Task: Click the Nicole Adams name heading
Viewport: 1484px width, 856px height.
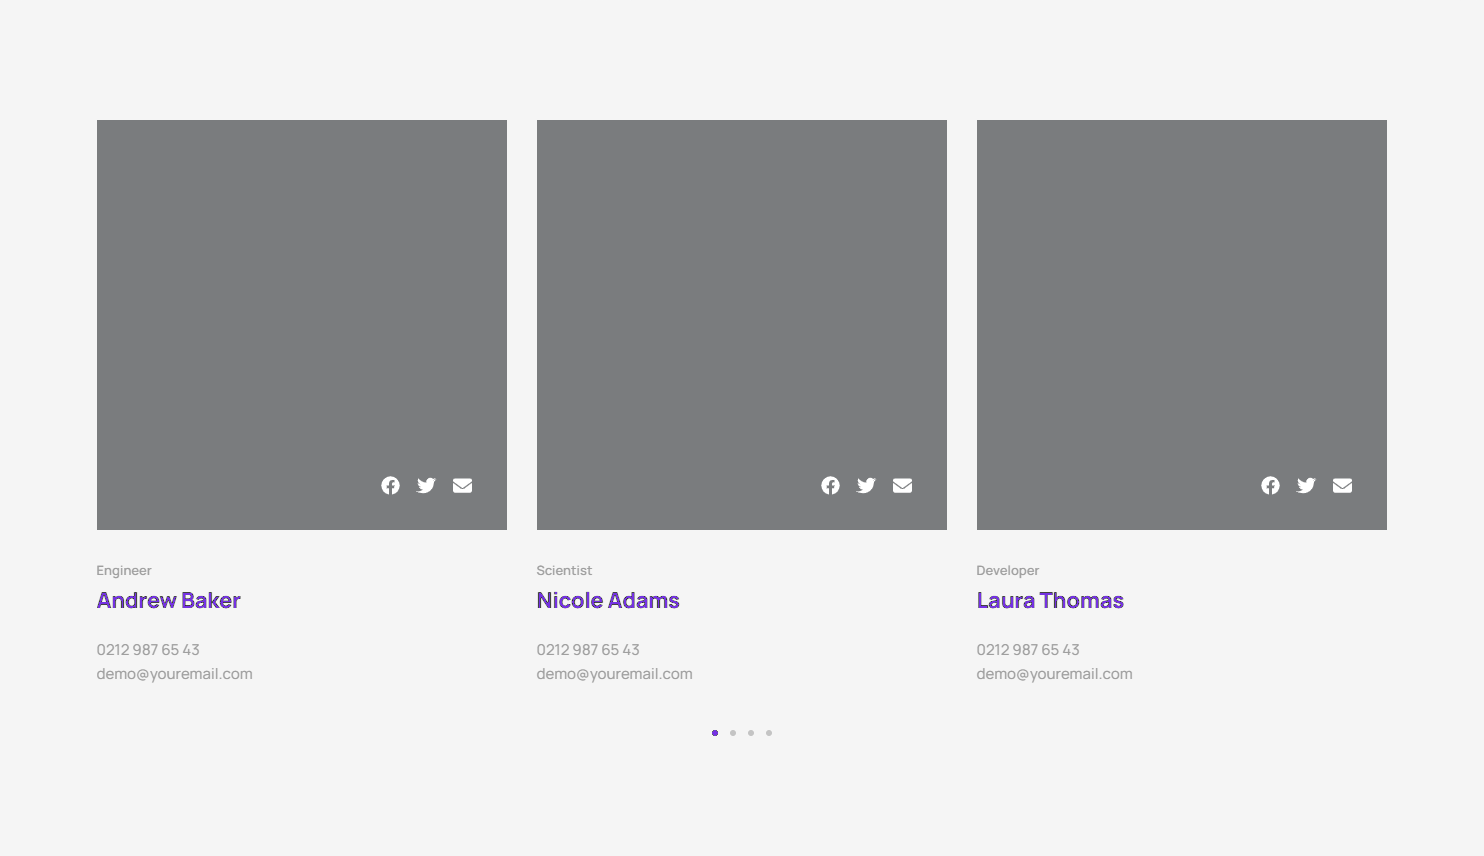Action: click(608, 600)
